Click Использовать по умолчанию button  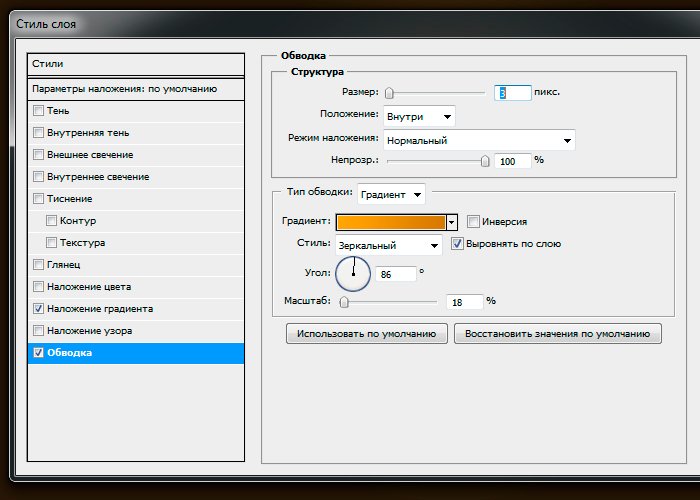[366, 334]
